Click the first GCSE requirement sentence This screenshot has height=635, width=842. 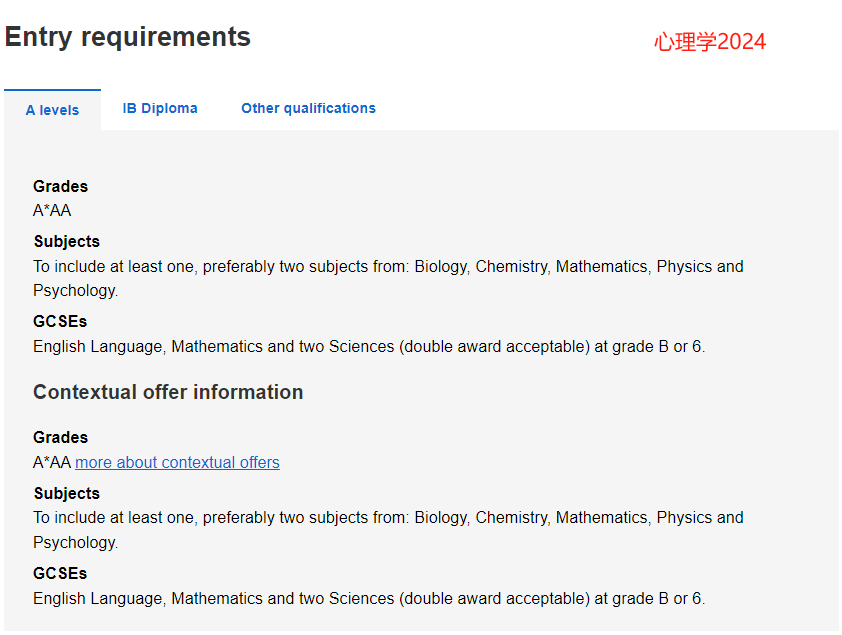(x=369, y=347)
